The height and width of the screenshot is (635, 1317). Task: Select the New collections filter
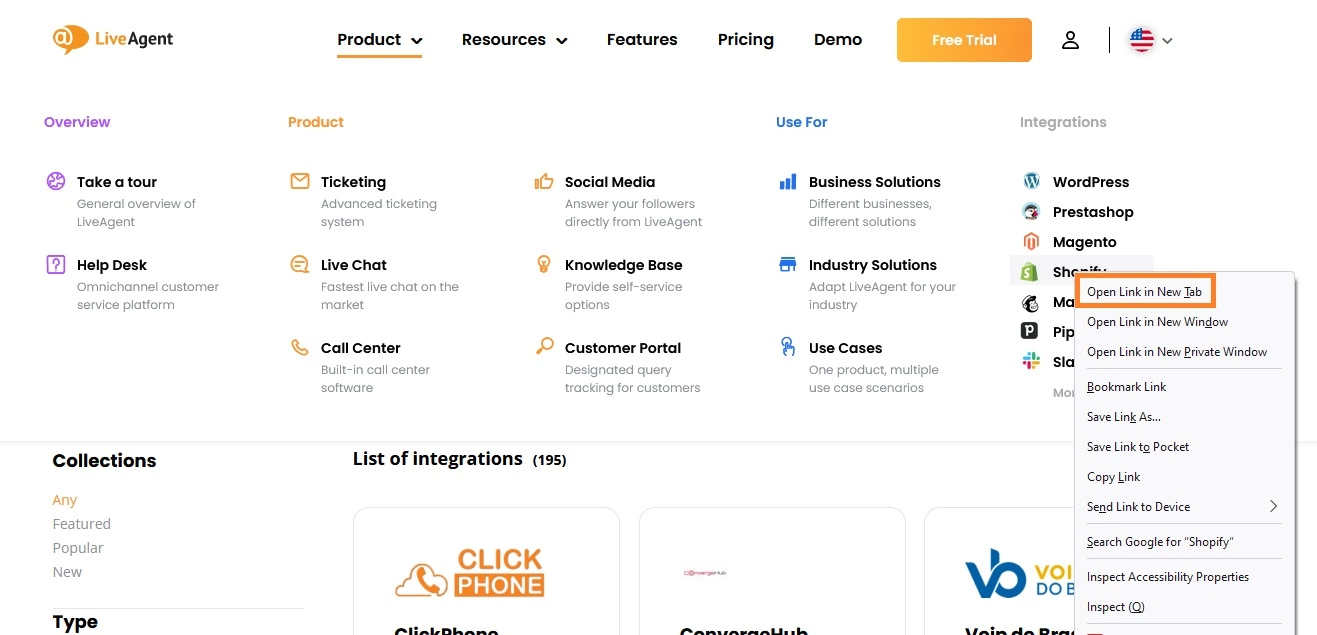[x=66, y=571]
